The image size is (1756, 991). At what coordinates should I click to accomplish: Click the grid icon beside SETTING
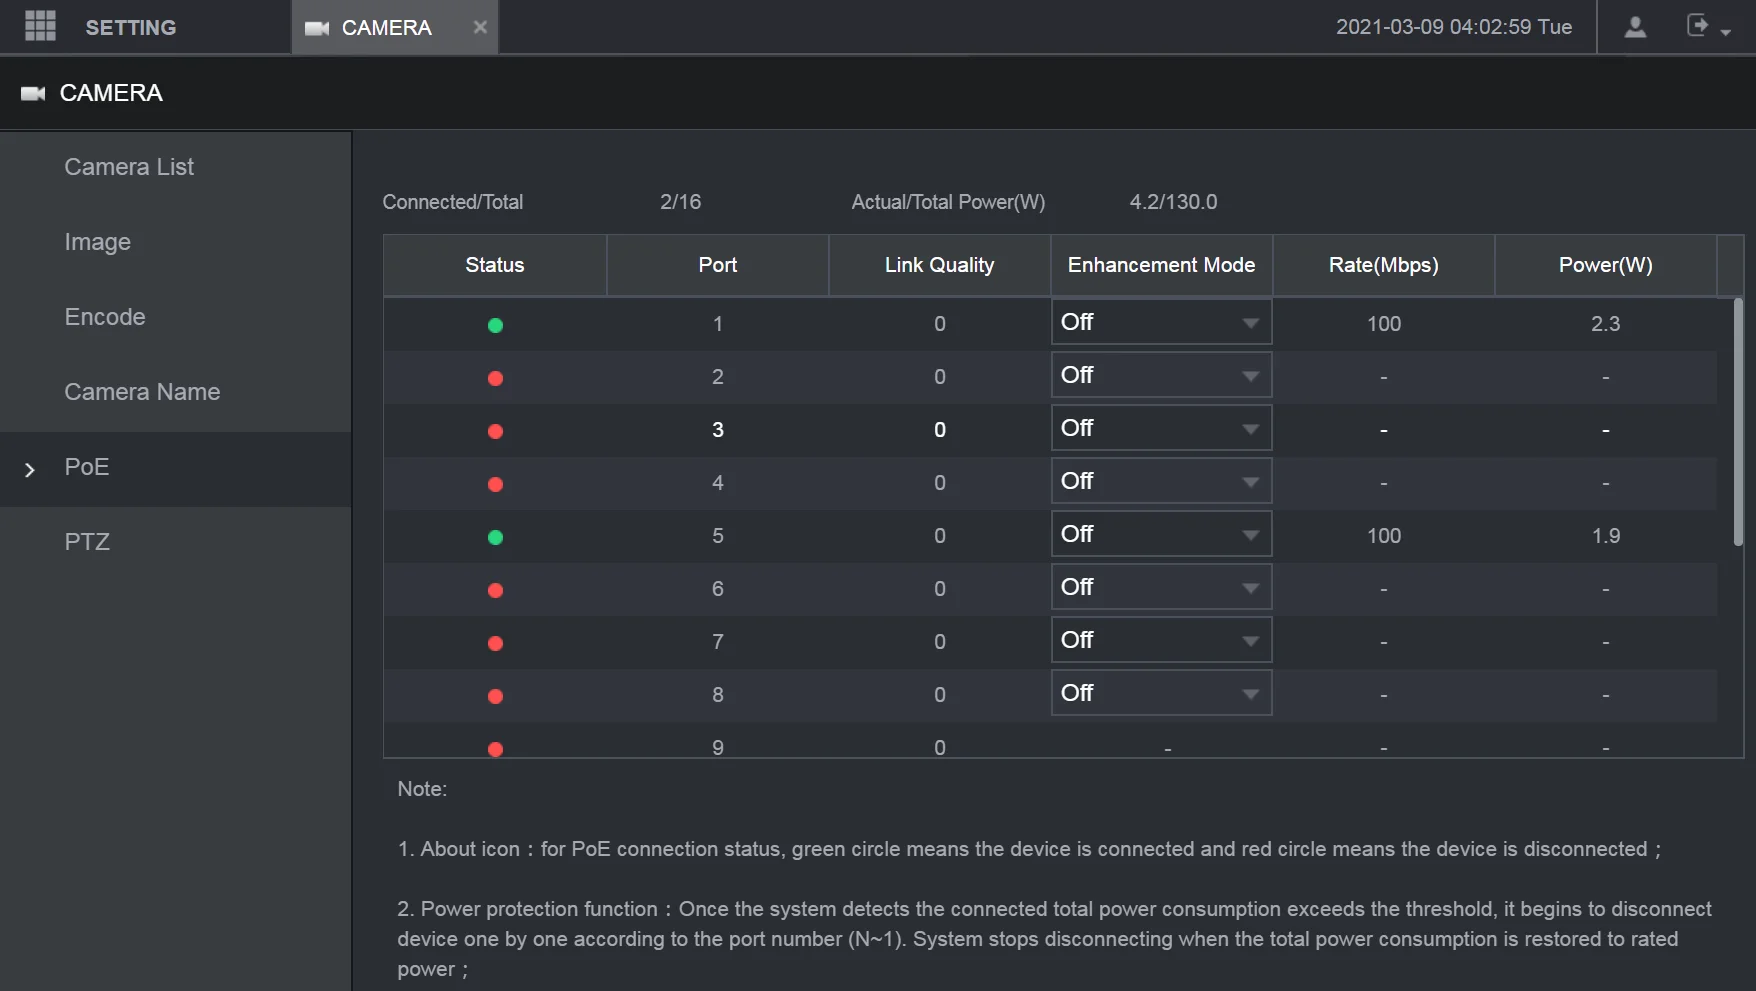point(40,26)
